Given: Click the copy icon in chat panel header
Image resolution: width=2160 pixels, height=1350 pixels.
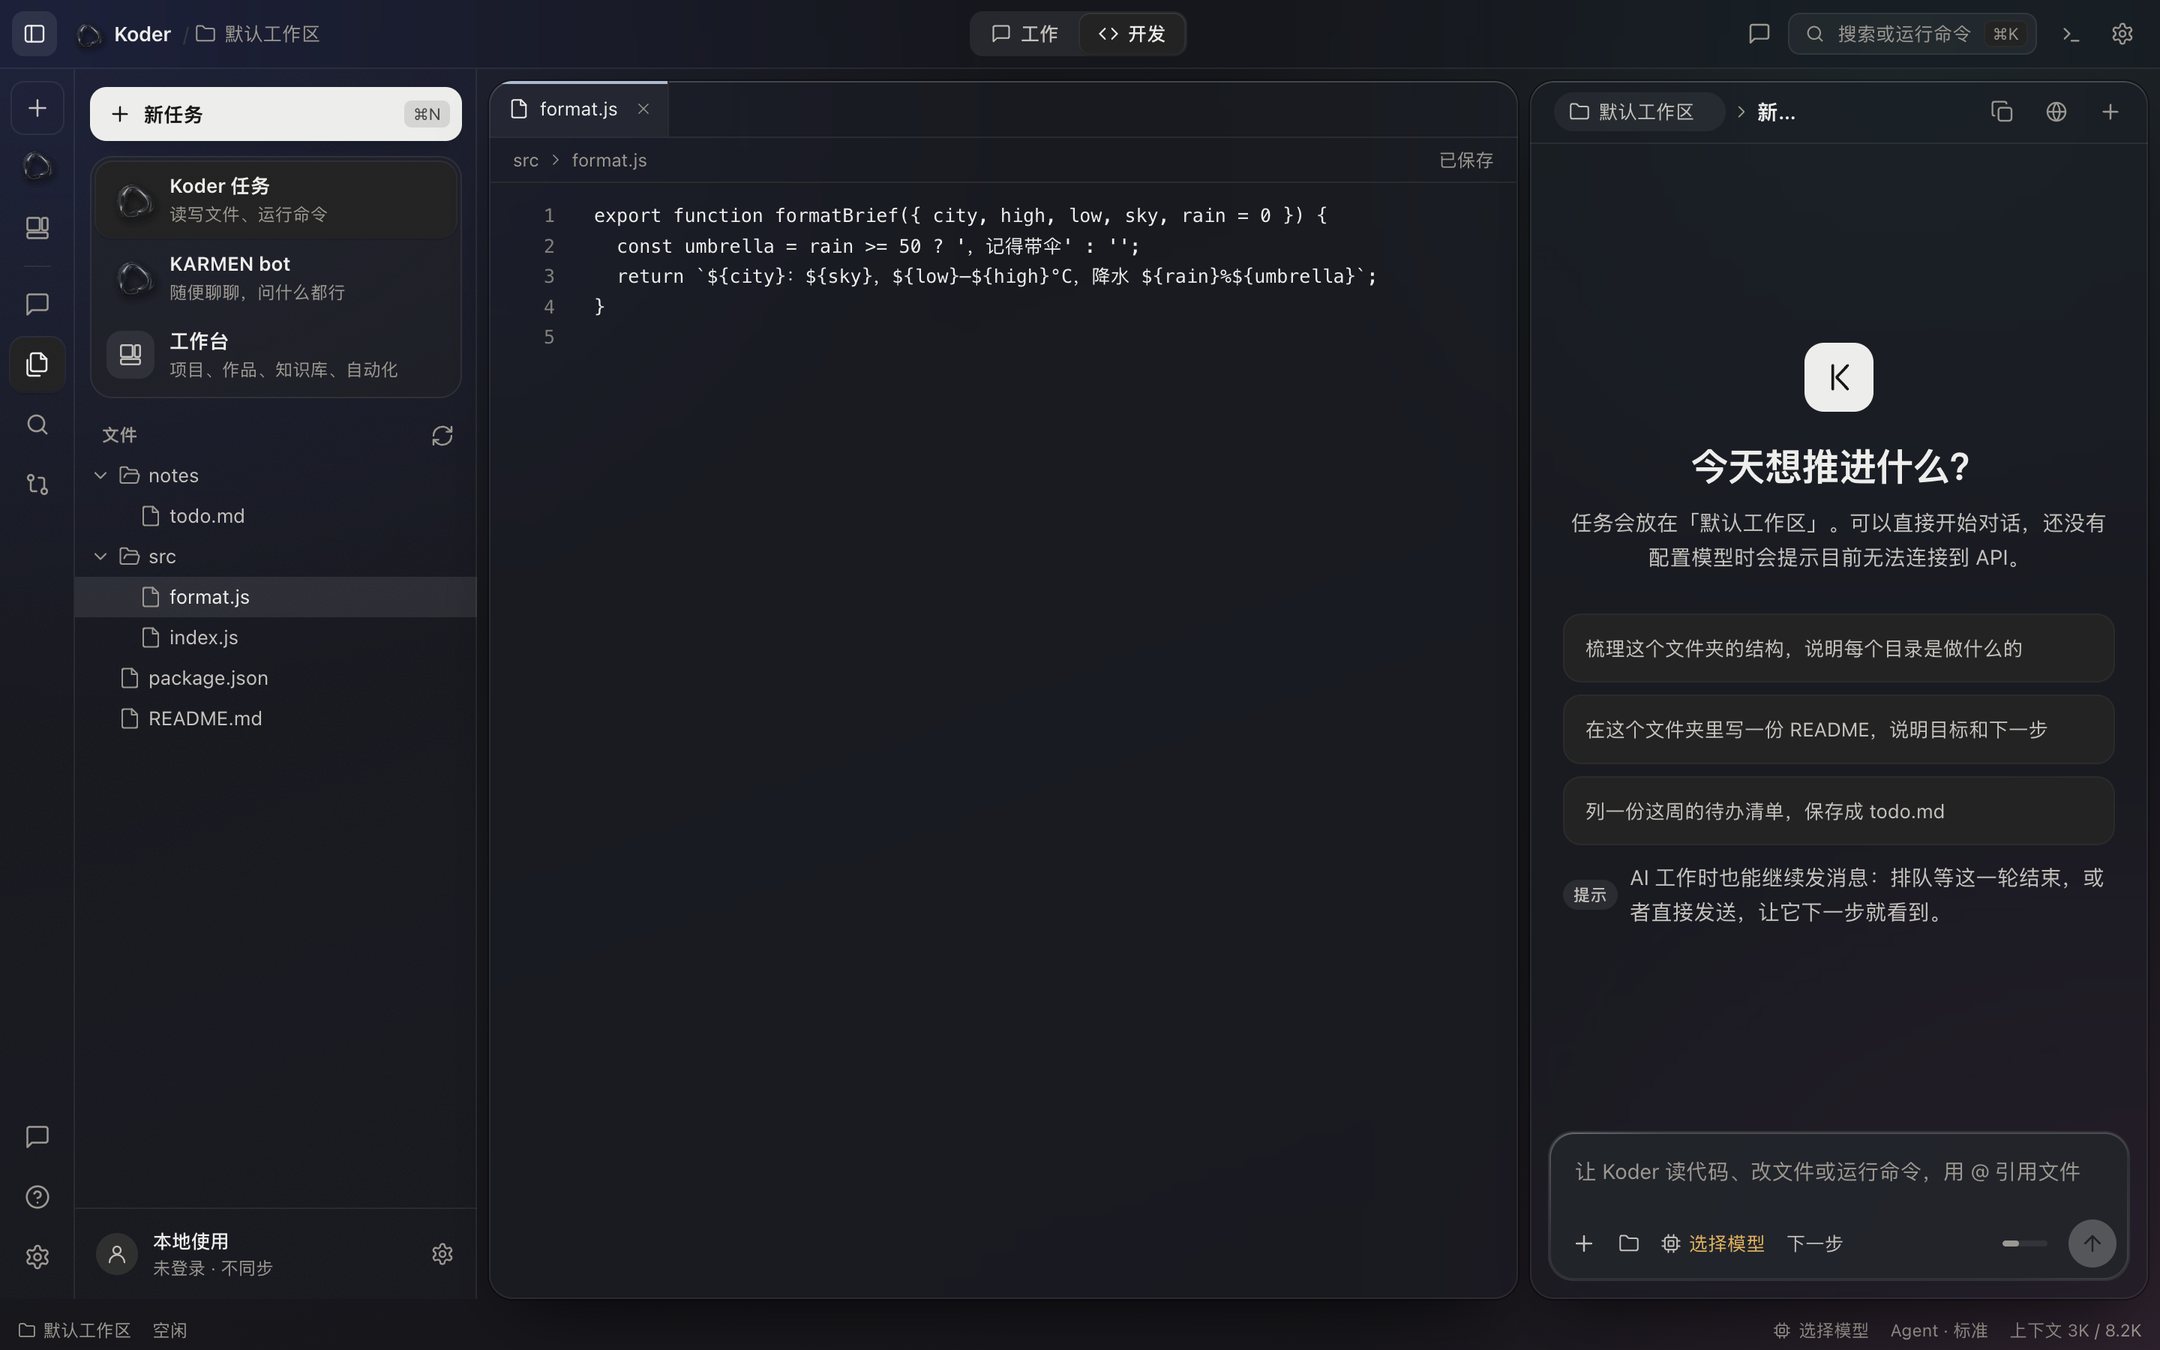Looking at the screenshot, I should pos(2001,112).
